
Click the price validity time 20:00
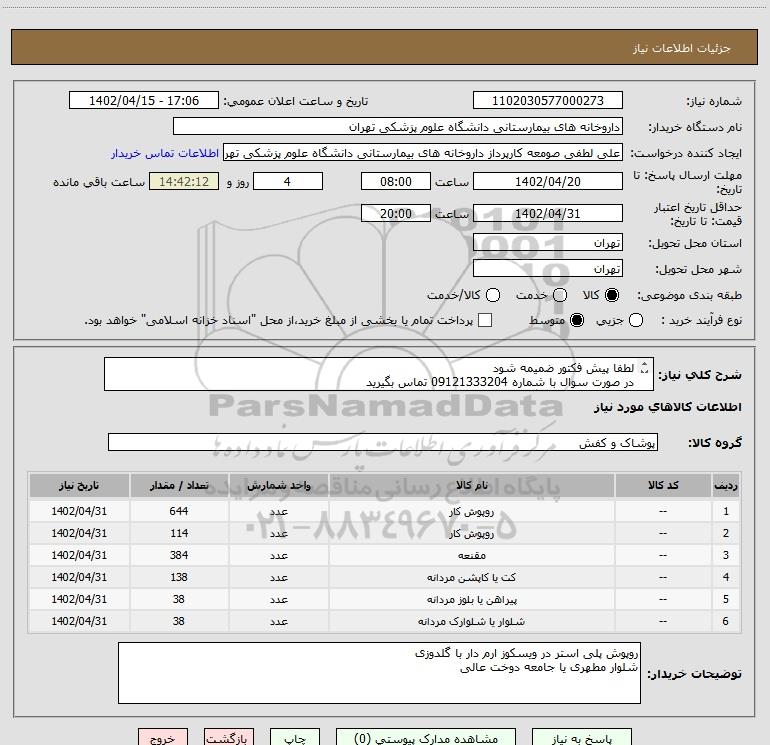pos(396,214)
